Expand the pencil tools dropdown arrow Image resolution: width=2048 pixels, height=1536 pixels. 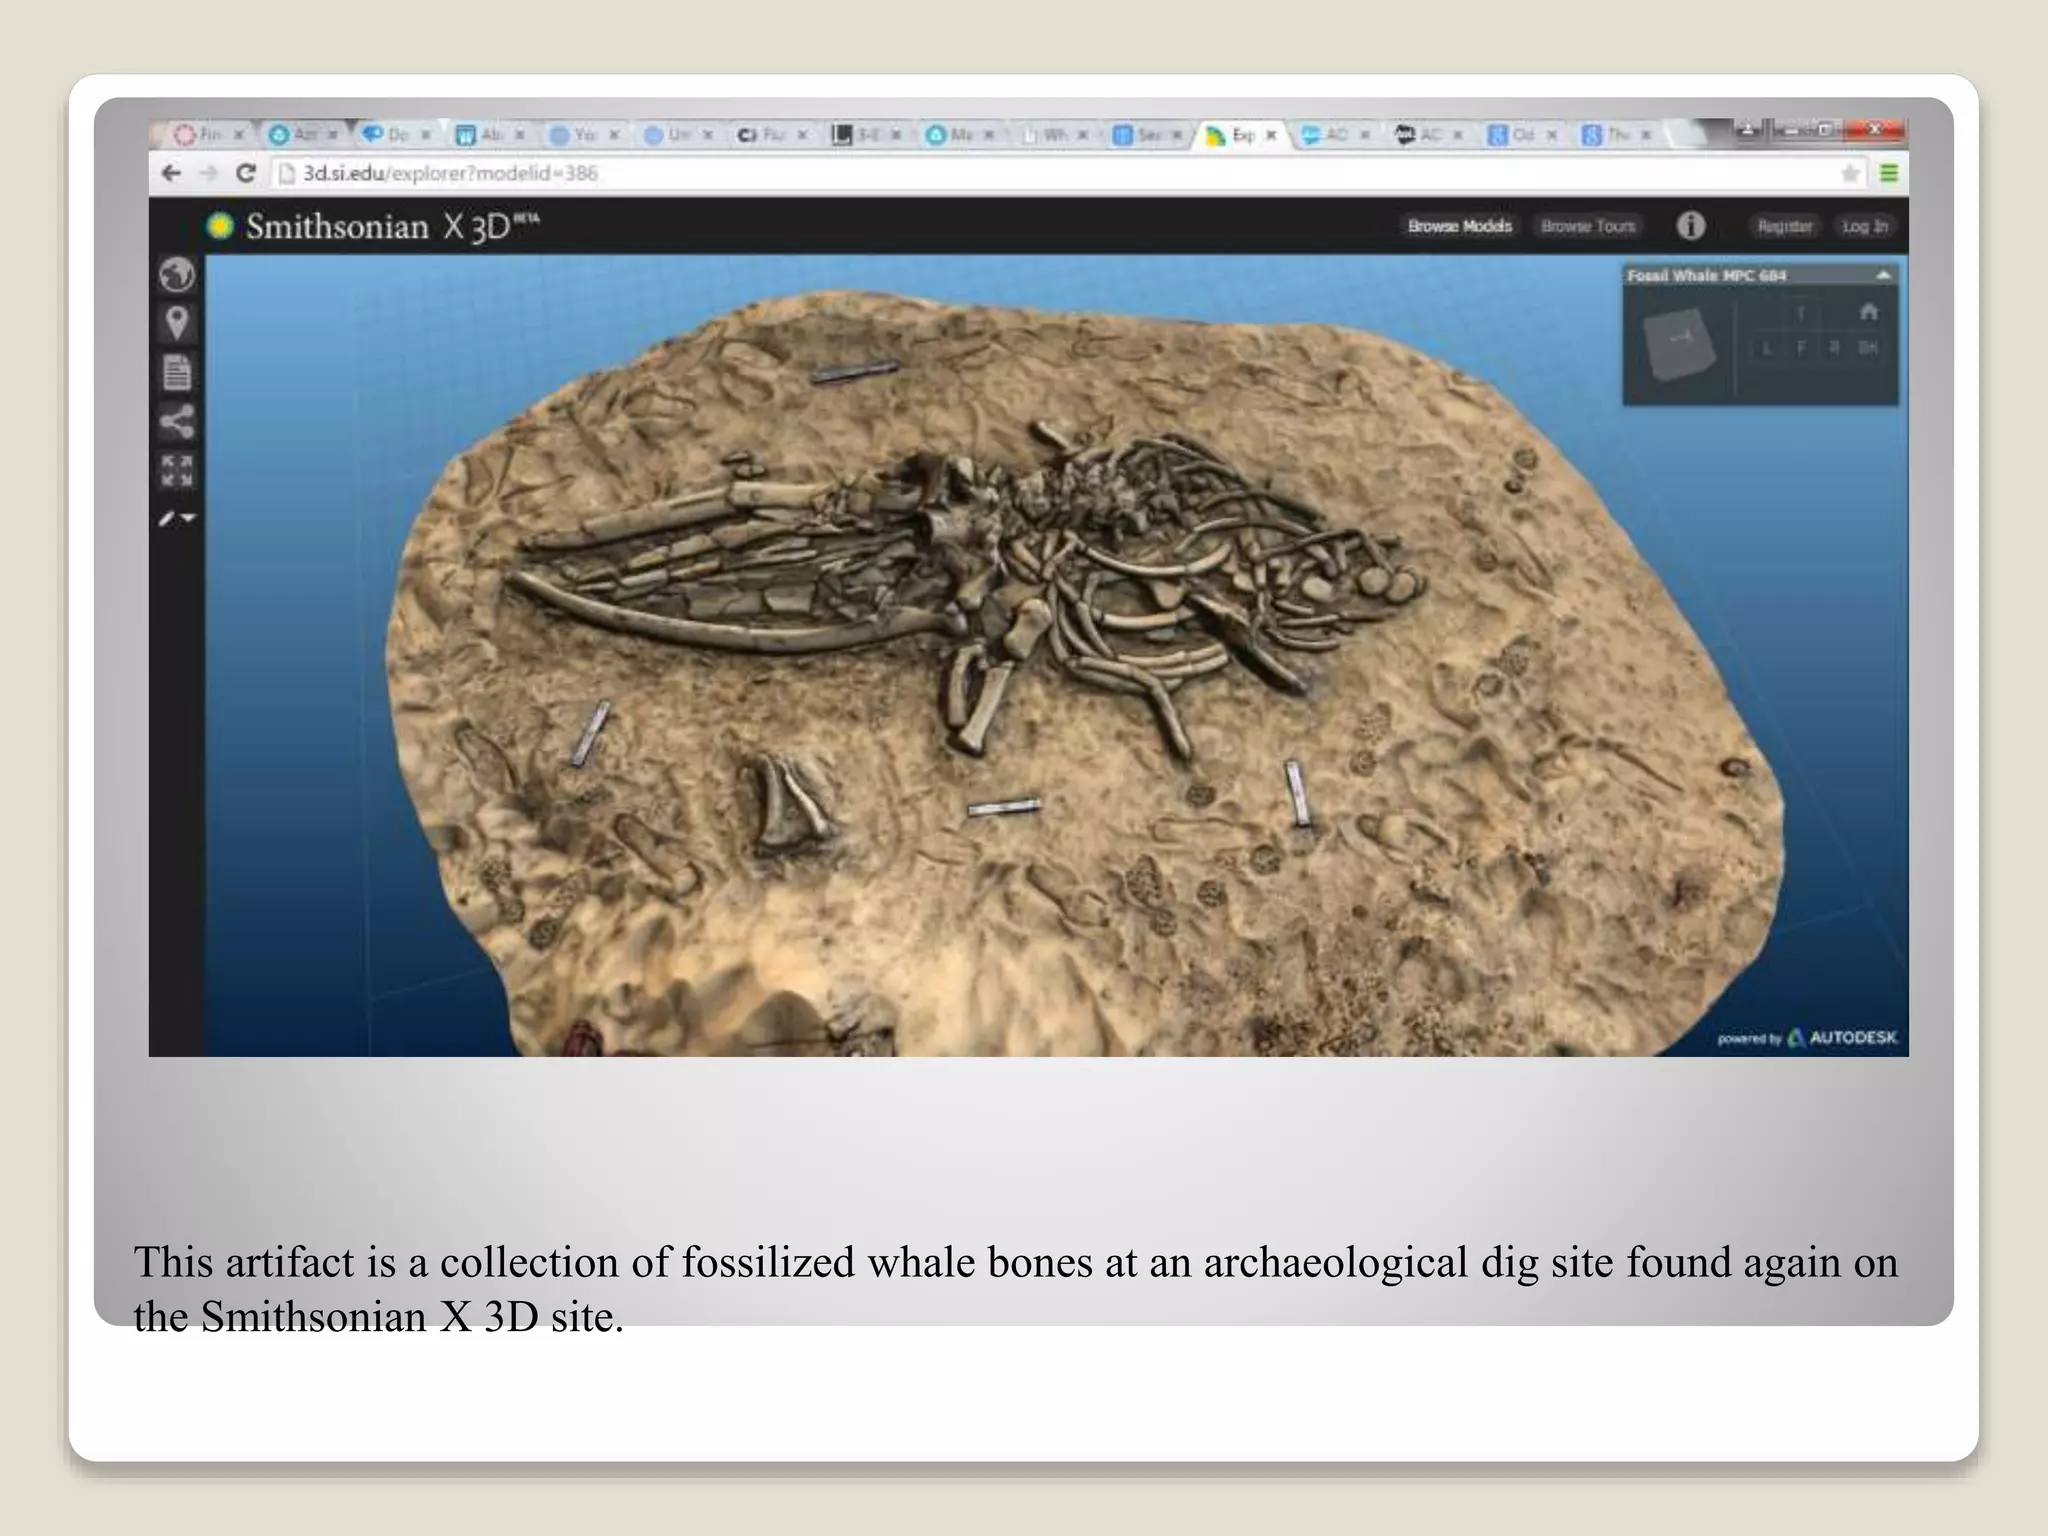(188, 518)
